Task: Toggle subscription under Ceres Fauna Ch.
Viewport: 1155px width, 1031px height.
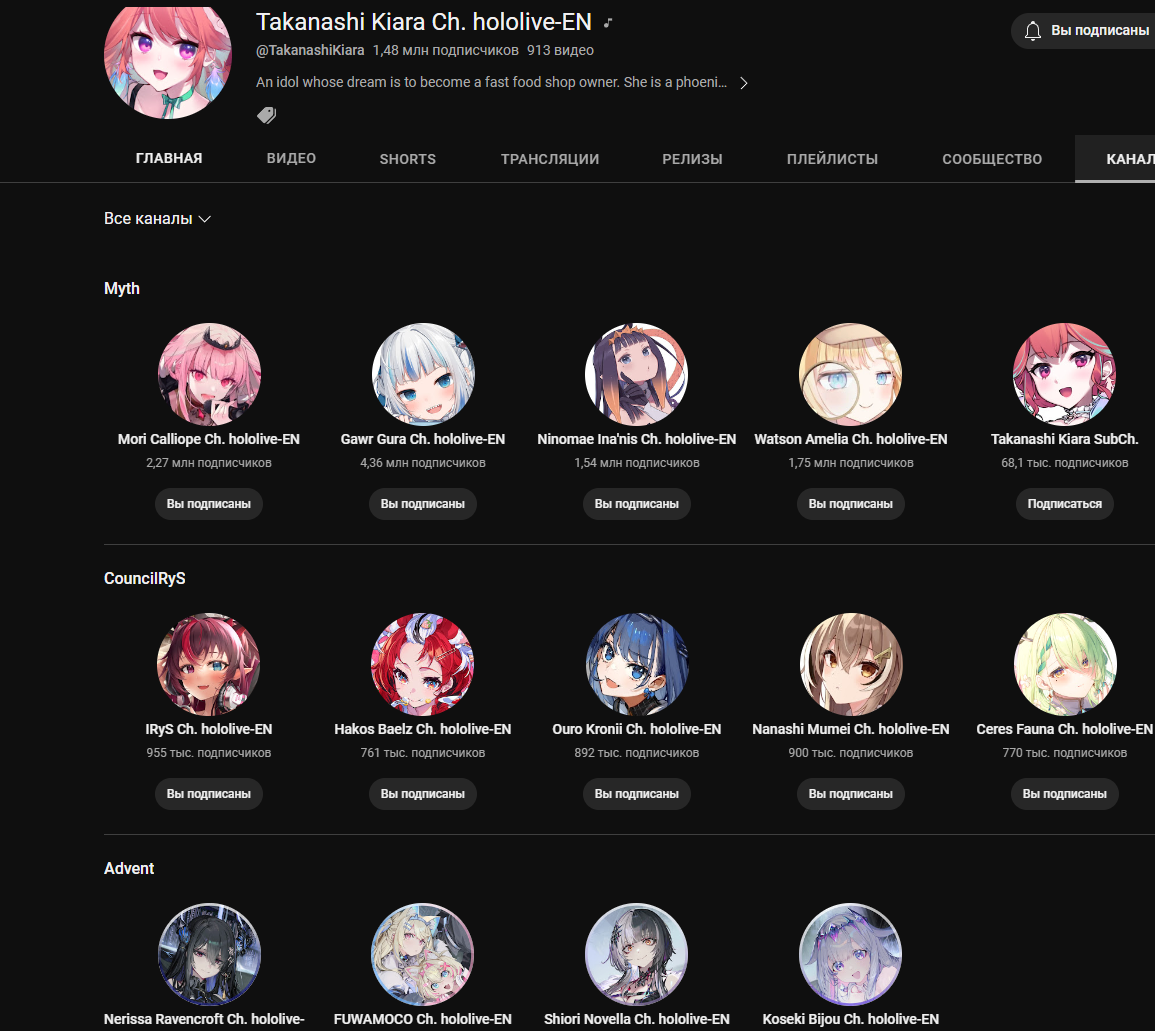Action: click(1064, 794)
